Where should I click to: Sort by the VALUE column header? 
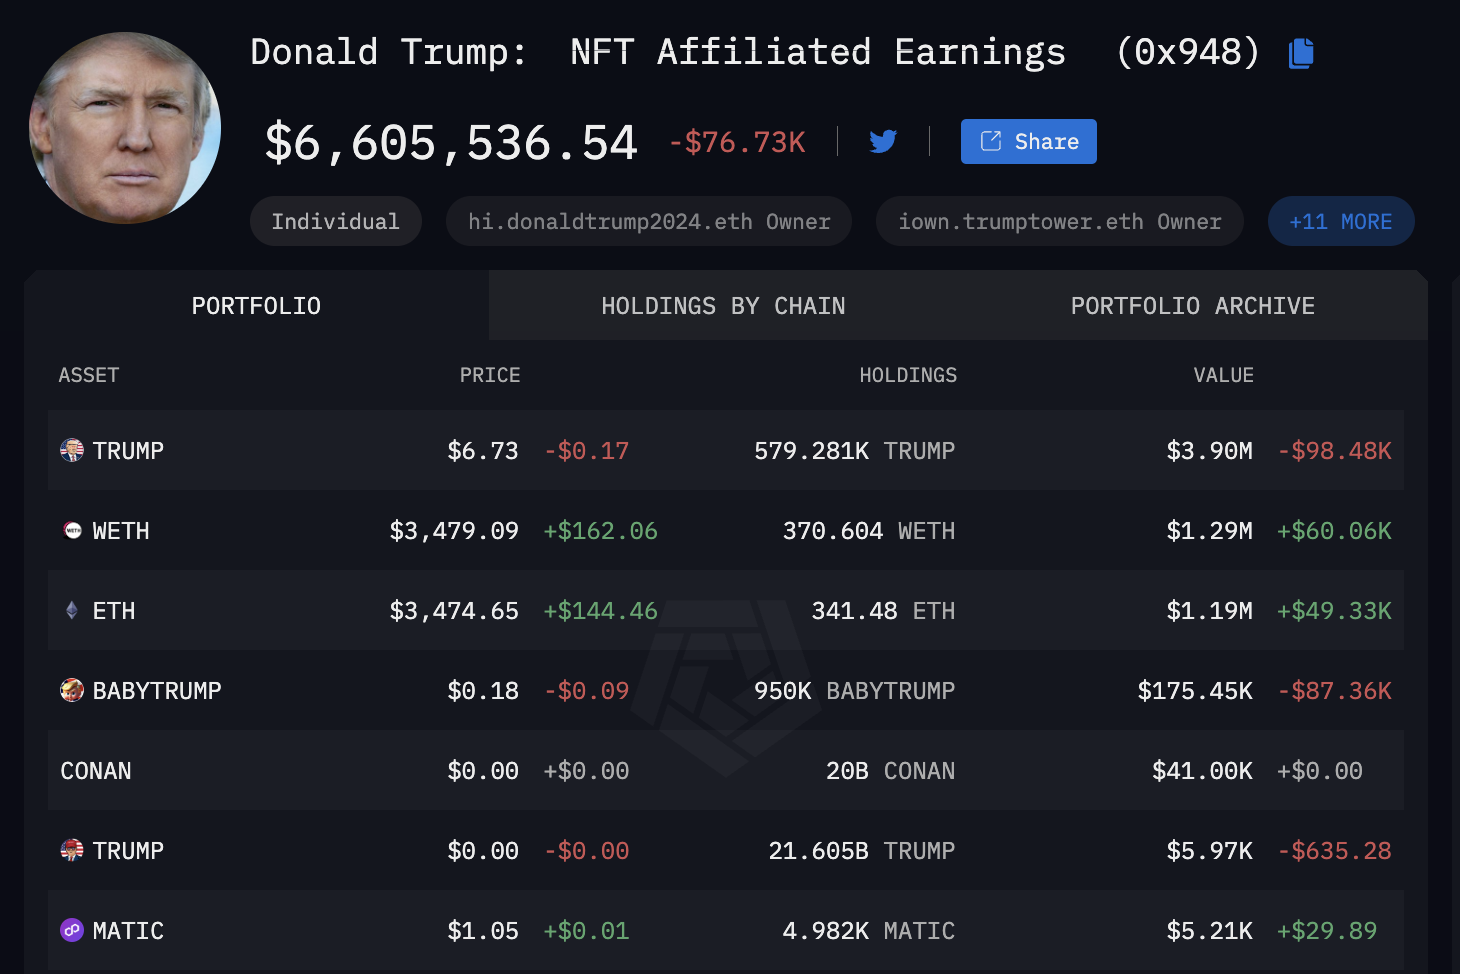tap(1223, 375)
